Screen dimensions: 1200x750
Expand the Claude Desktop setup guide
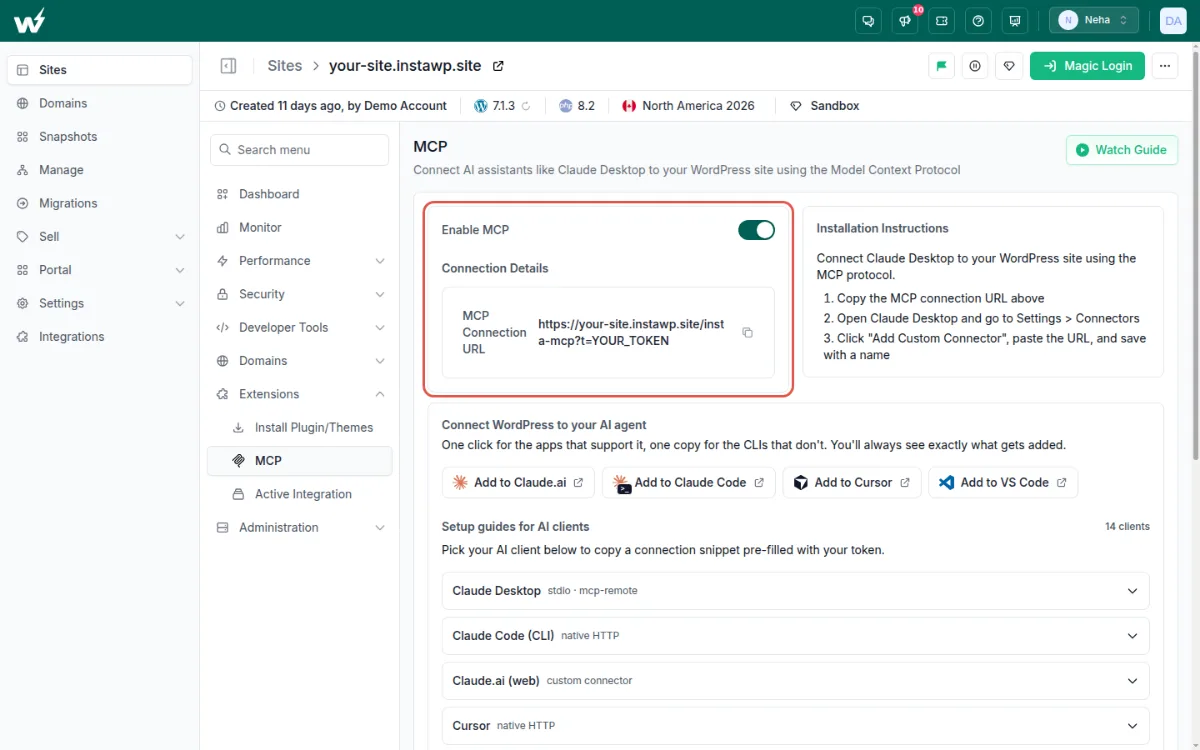tap(795, 591)
